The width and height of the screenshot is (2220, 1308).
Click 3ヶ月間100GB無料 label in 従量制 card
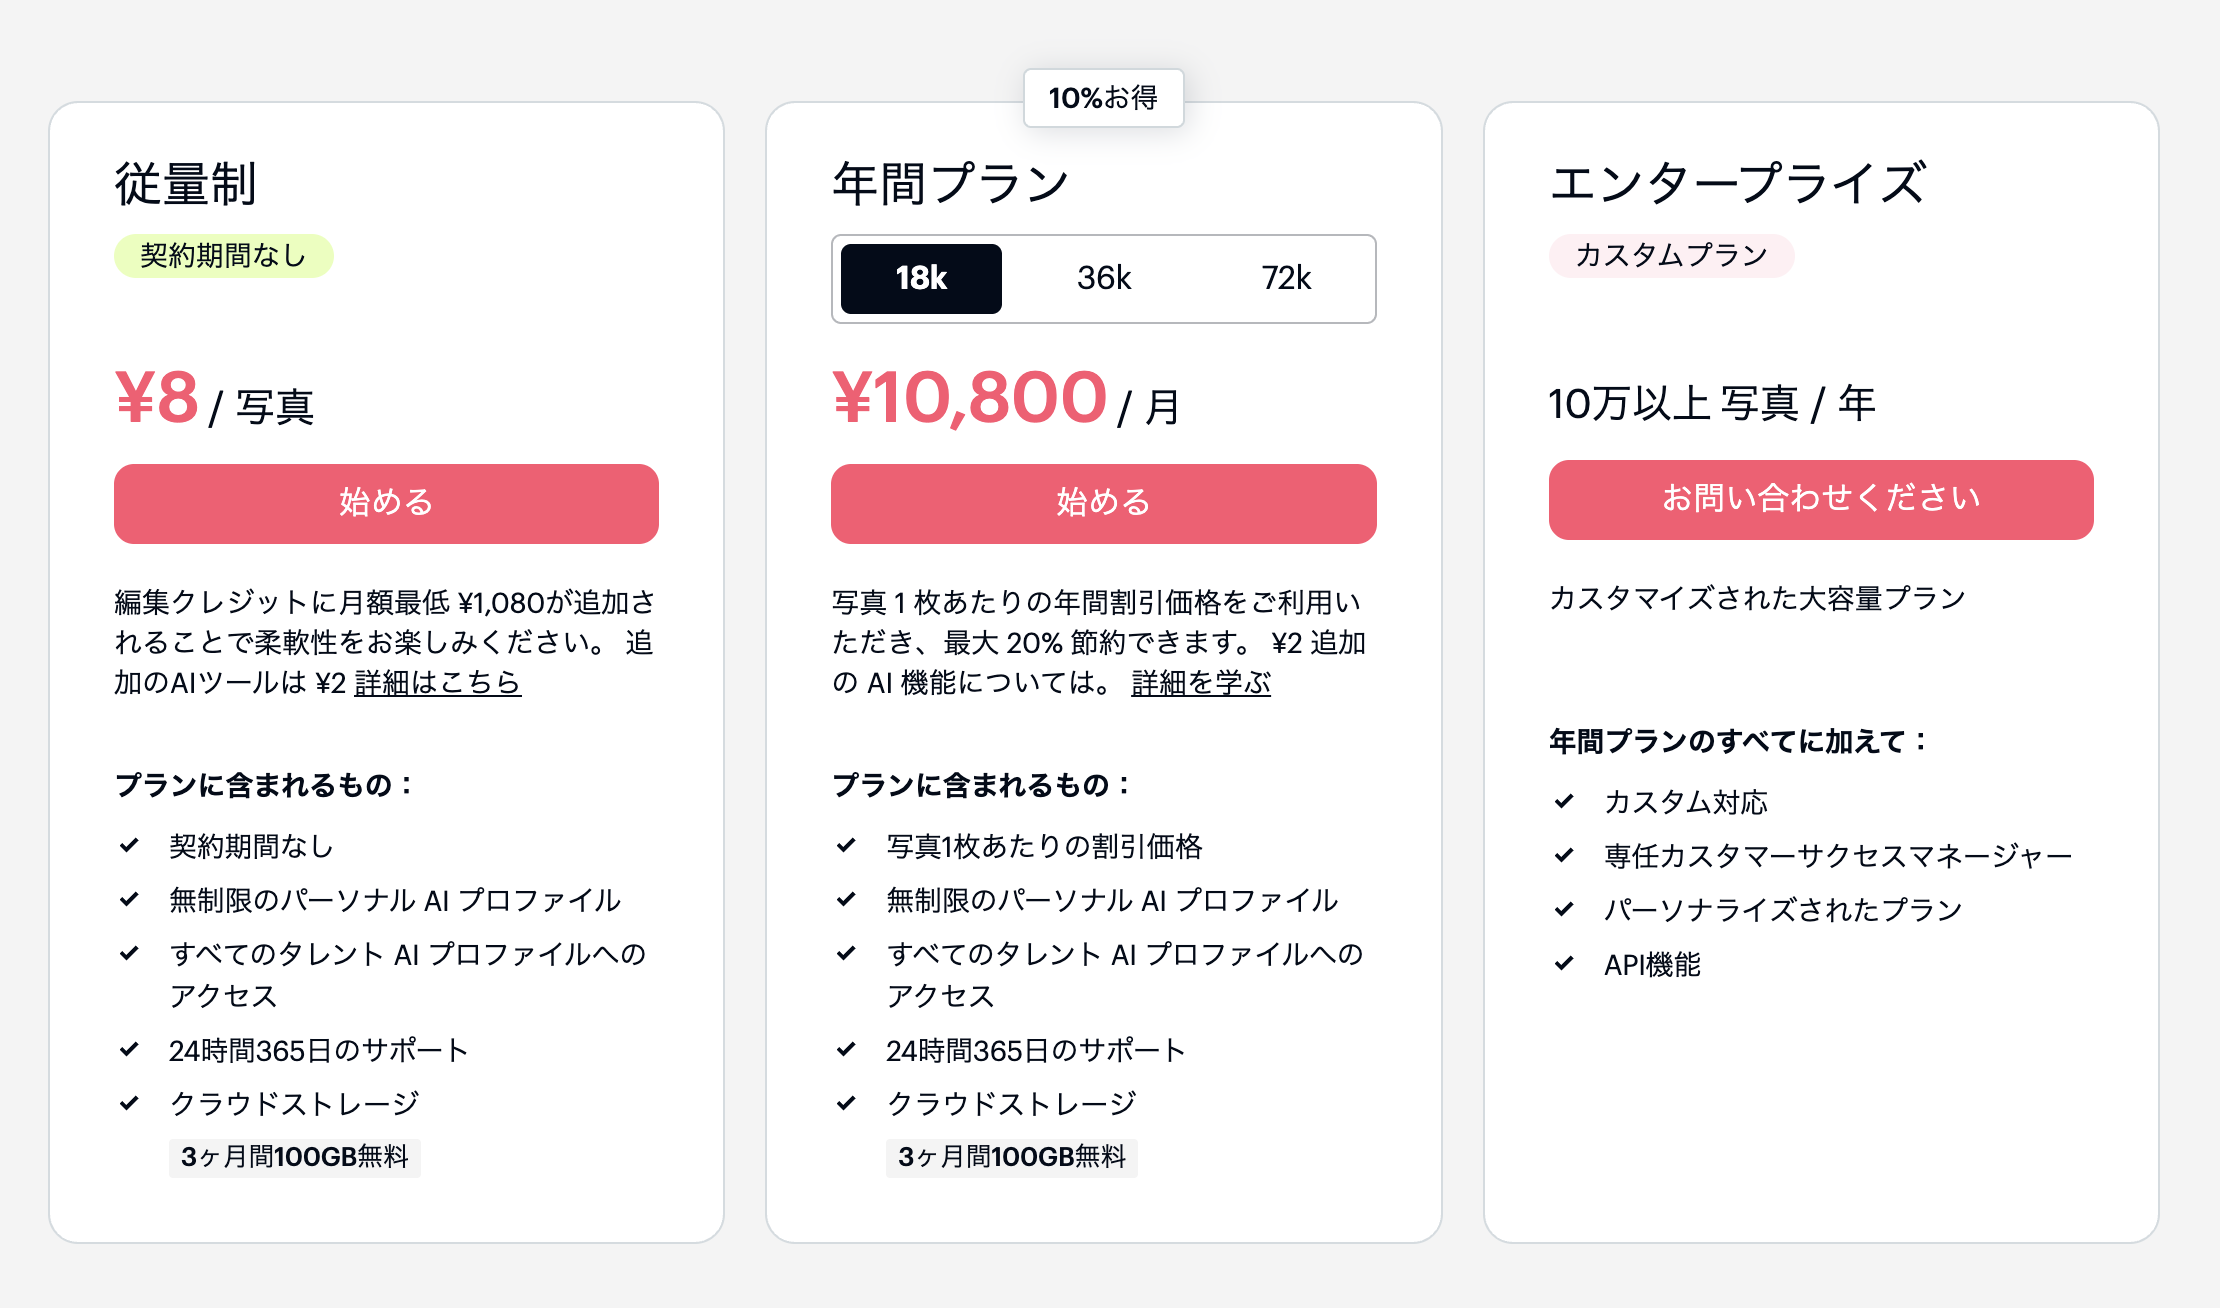(x=295, y=1158)
